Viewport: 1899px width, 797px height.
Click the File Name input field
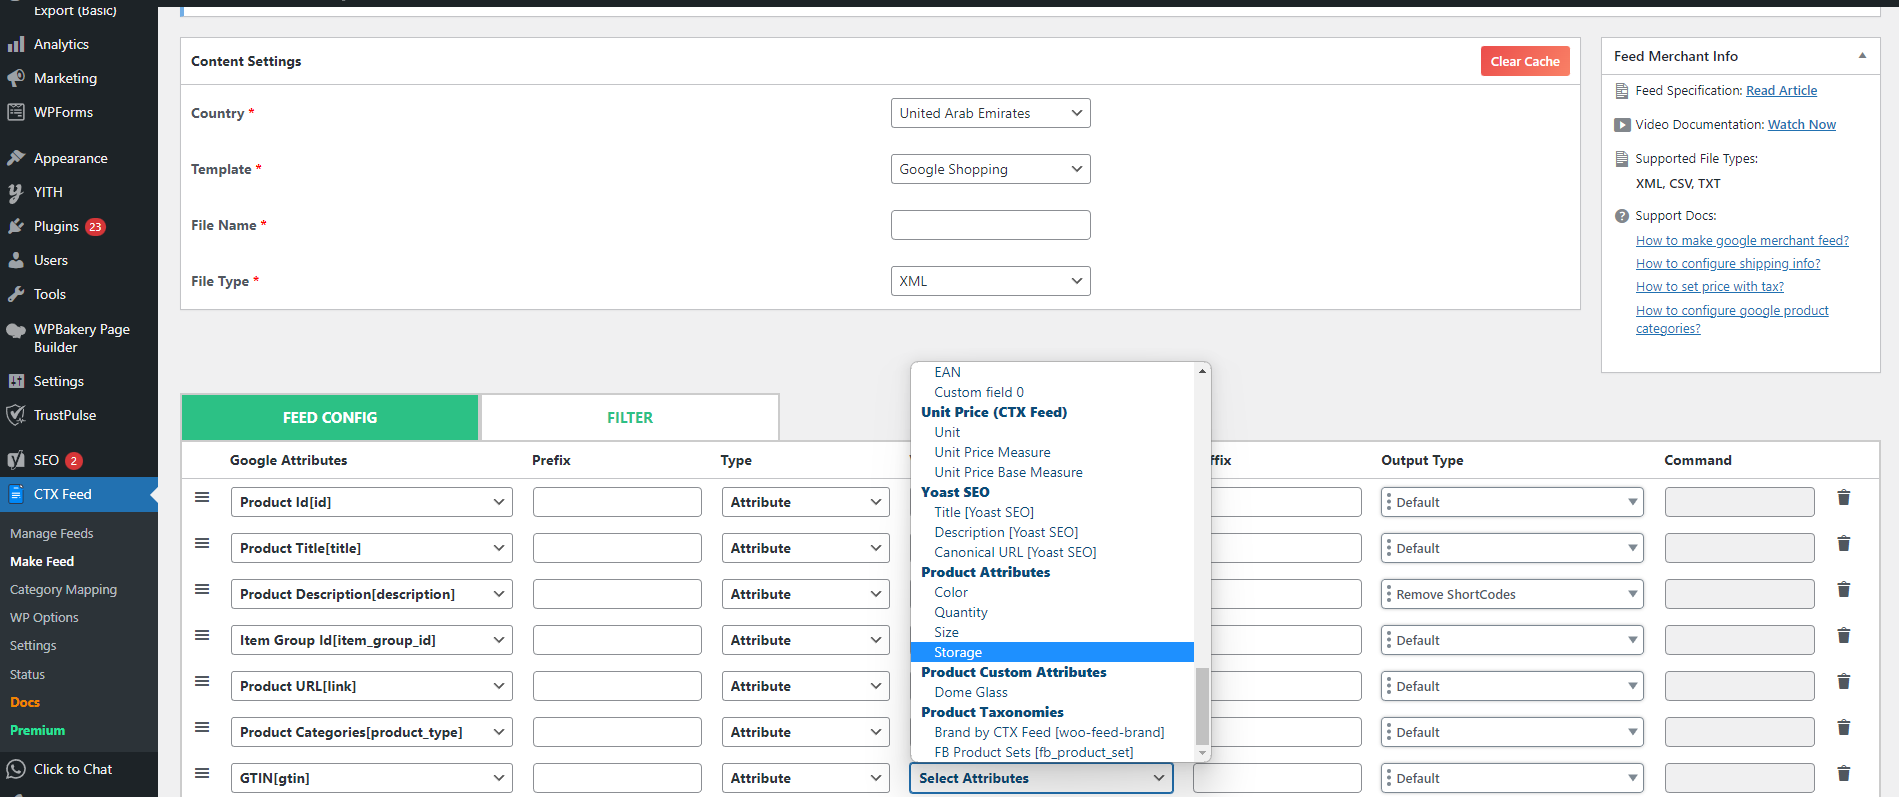[990, 225]
